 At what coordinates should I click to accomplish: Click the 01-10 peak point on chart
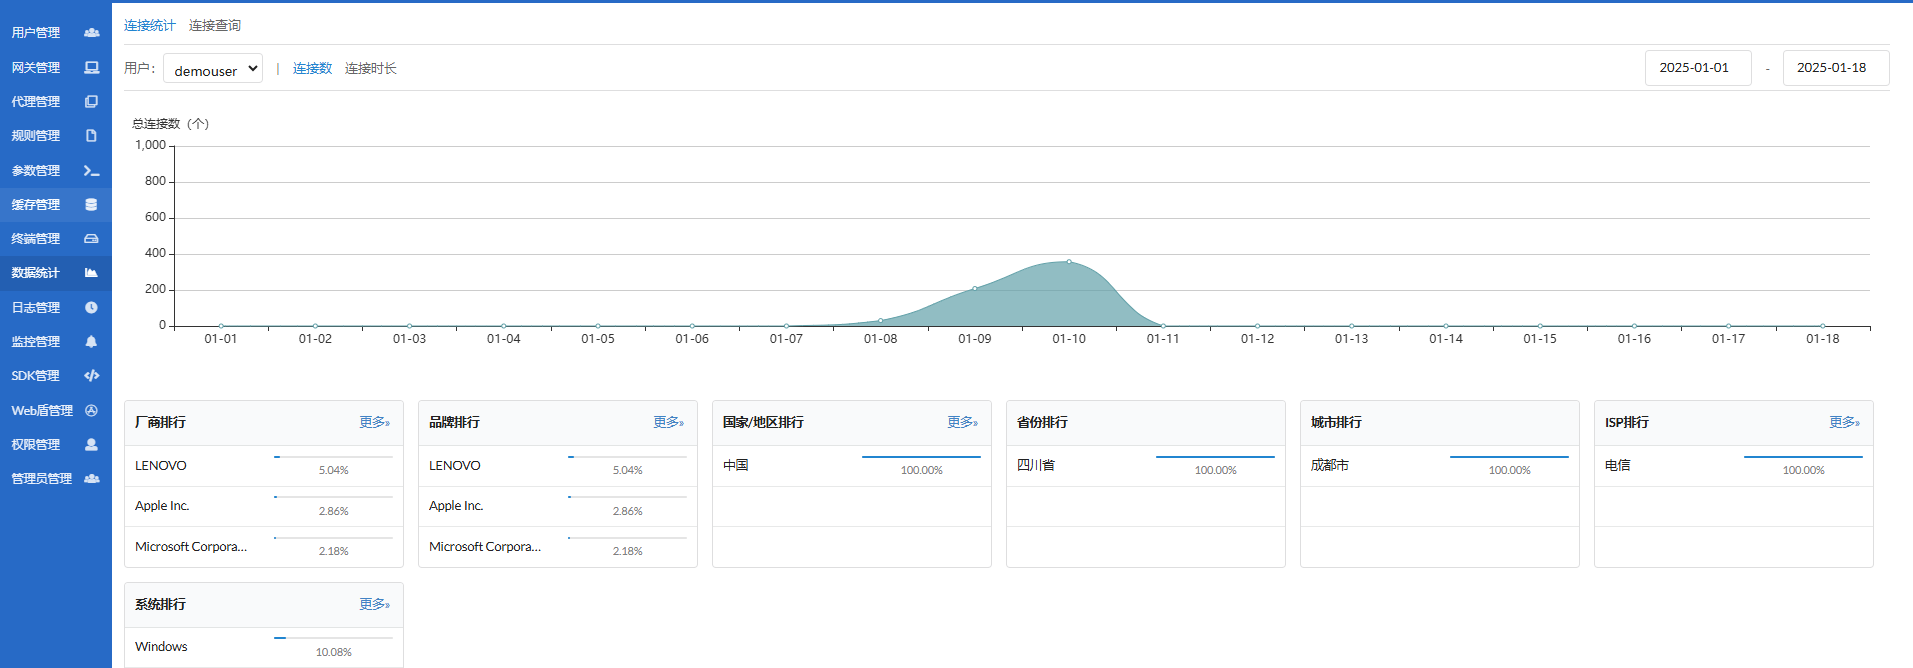click(1069, 262)
